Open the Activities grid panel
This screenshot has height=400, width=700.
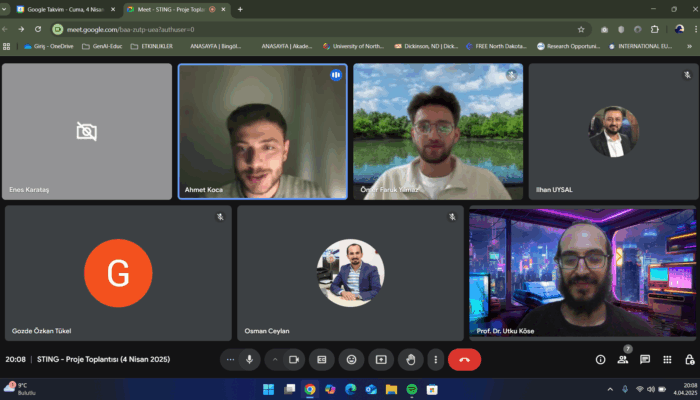pyautogui.click(x=666, y=359)
